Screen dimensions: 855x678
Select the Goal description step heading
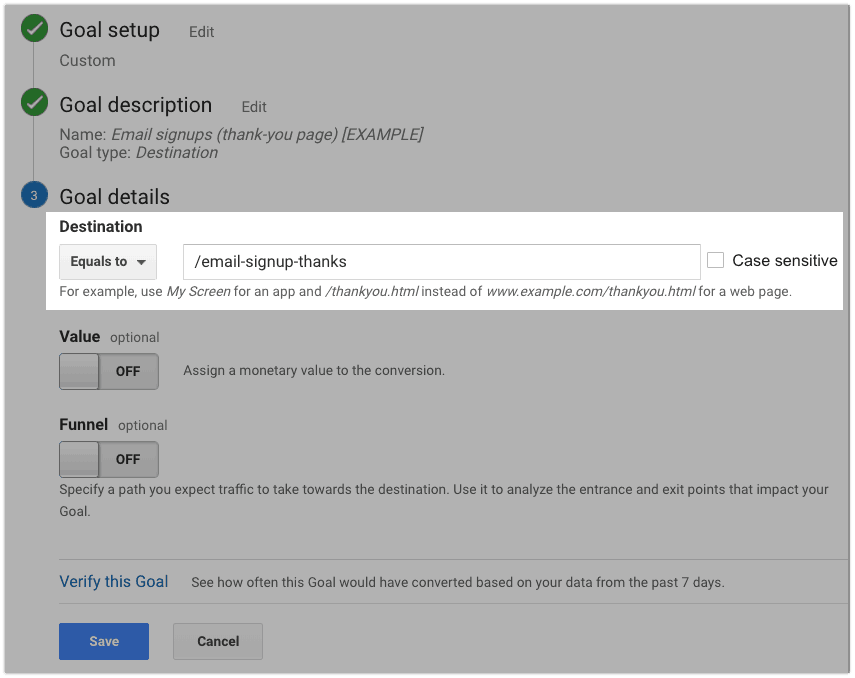[136, 105]
